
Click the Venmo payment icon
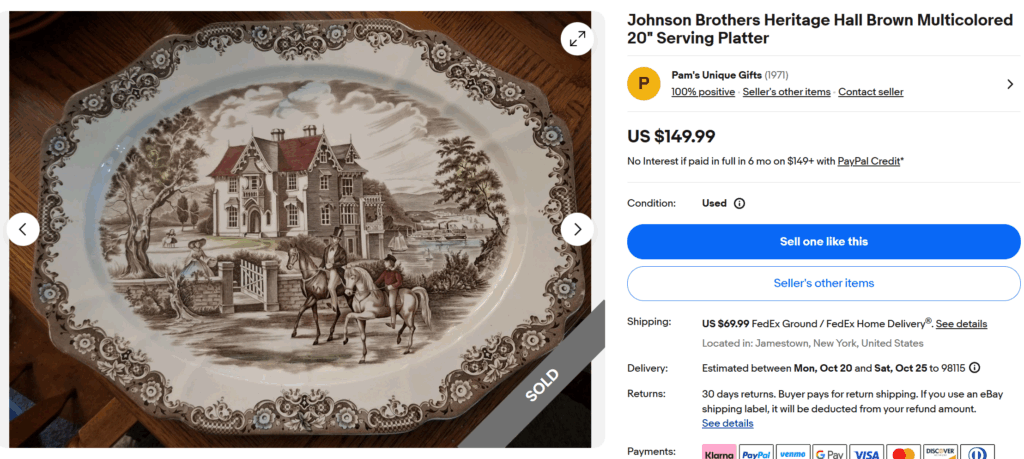coord(793,454)
